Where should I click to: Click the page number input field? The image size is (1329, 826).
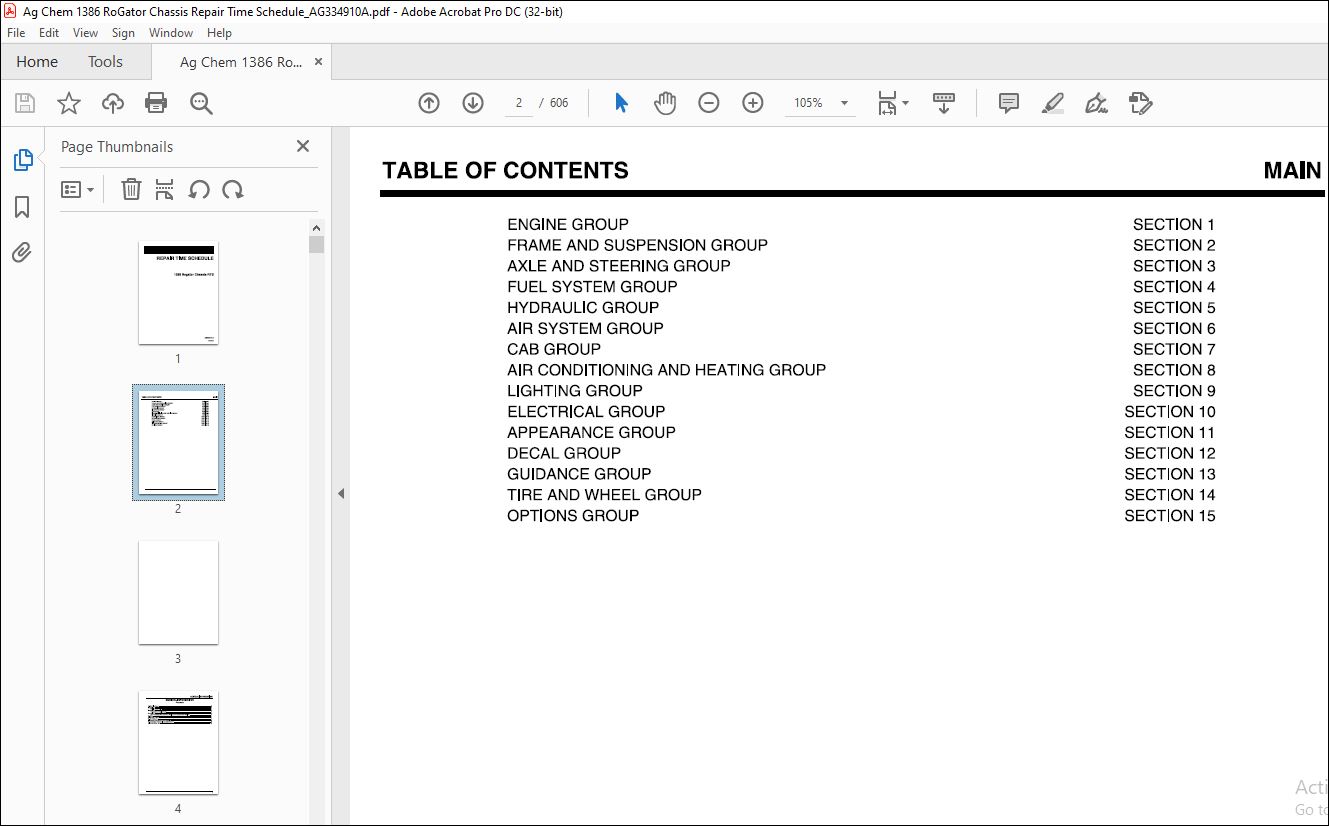[519, 103]
